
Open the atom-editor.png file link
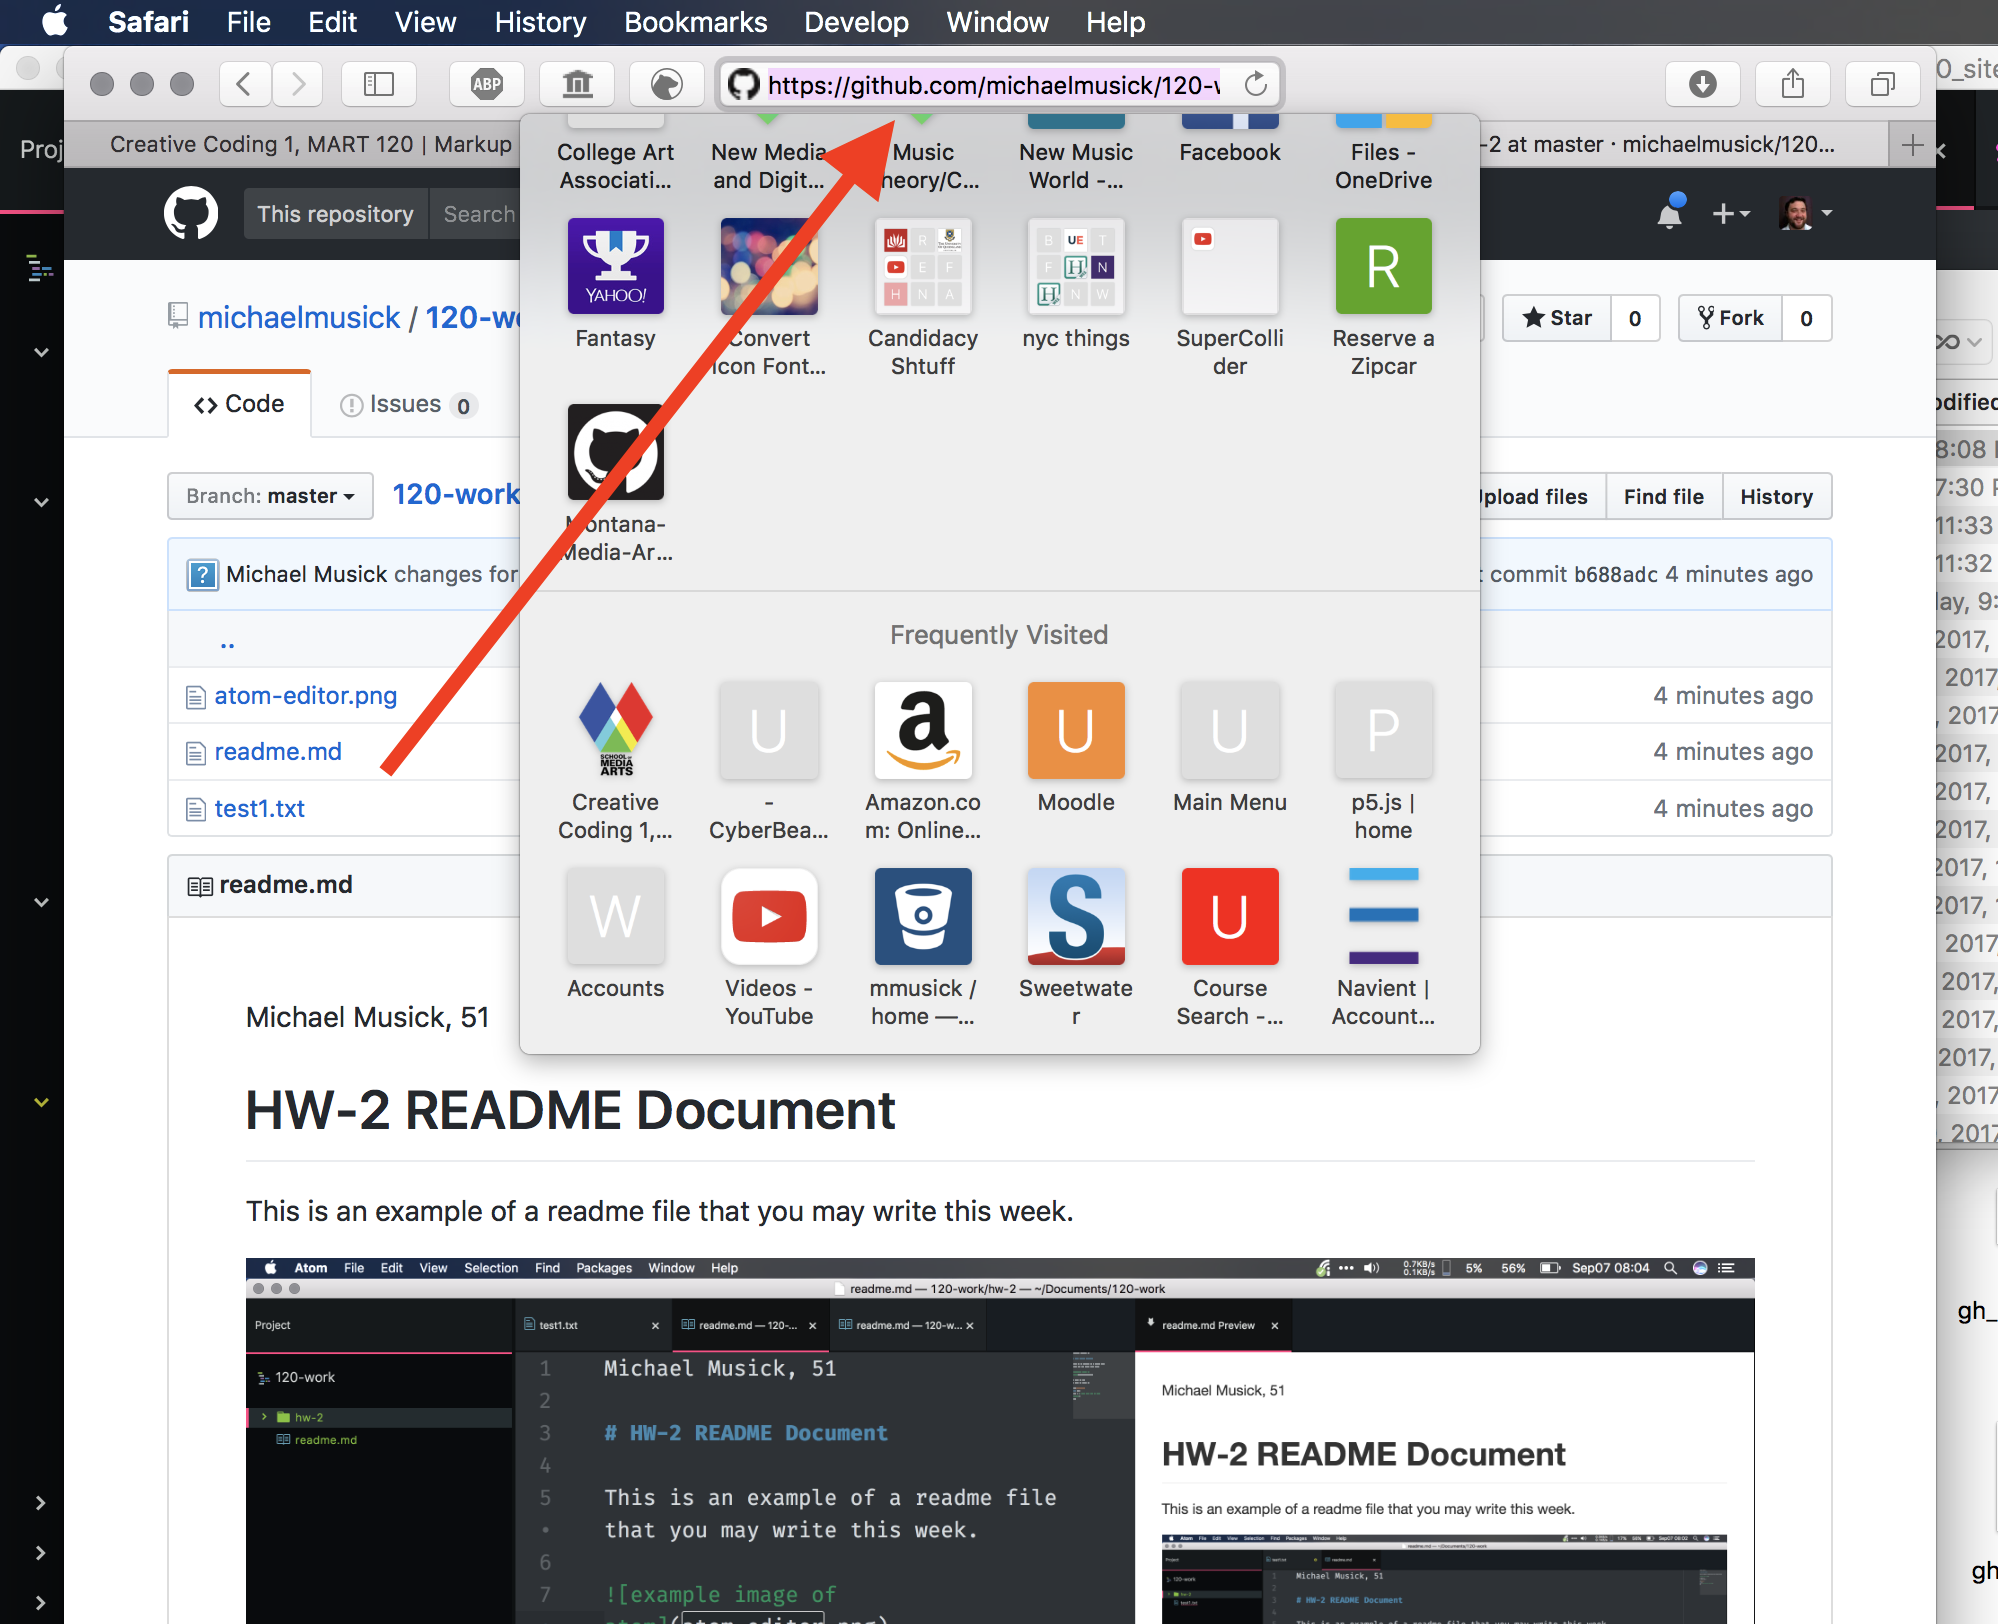(306, 695)
